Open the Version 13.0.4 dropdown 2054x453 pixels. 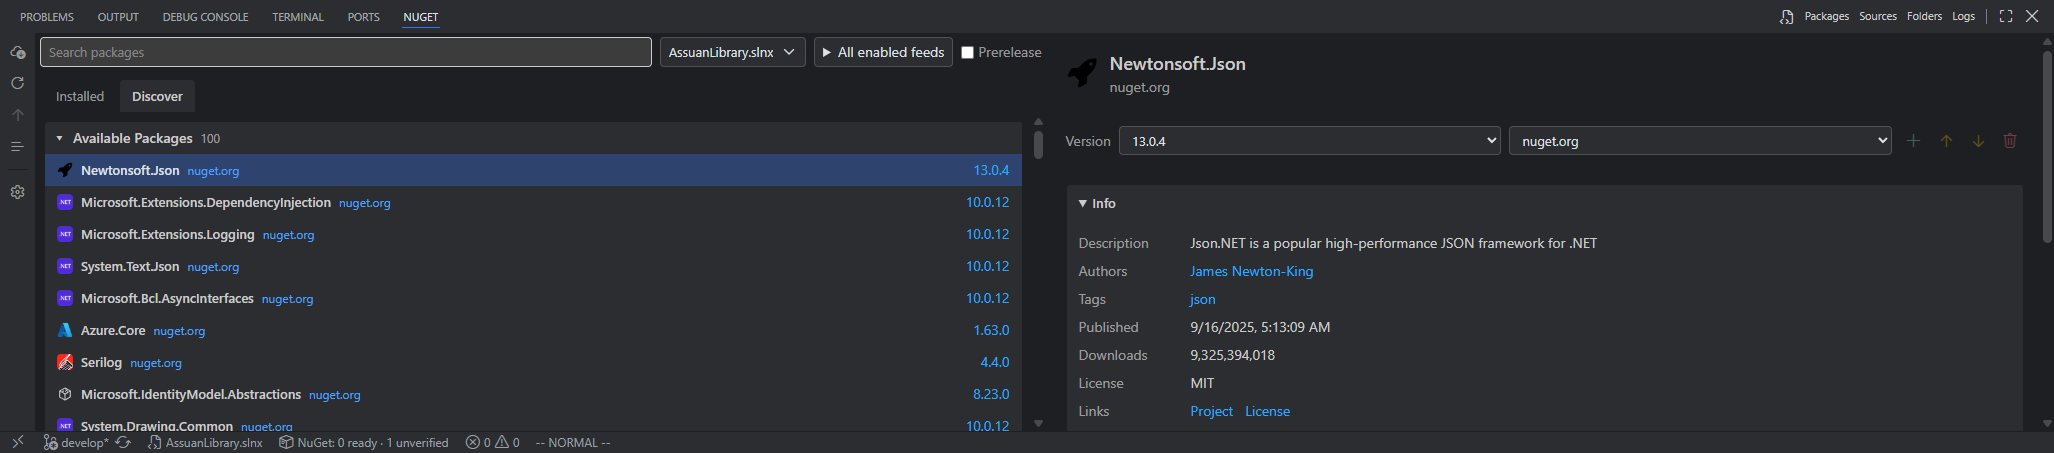click(x=1310, y=141)
